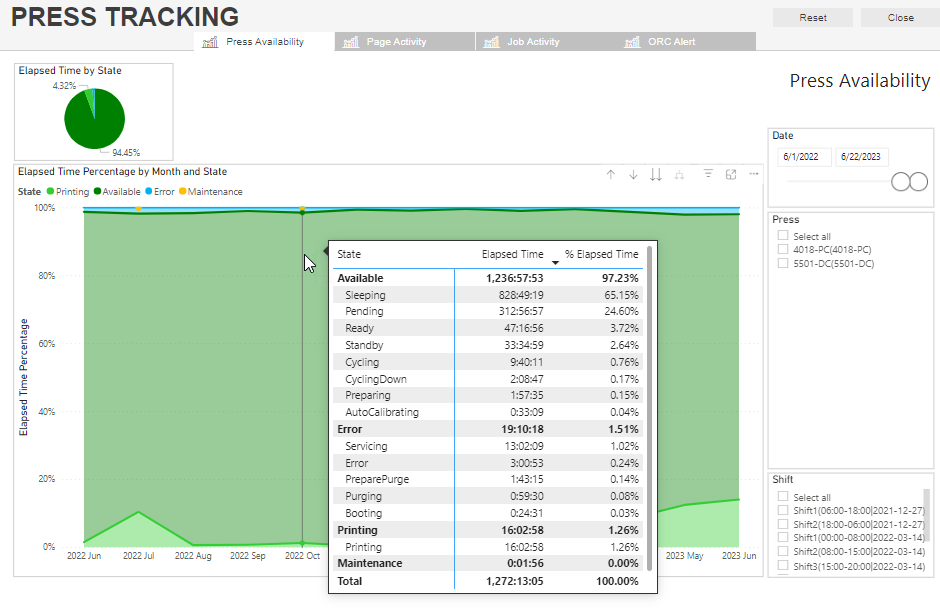The width and height of the screenshot is (940, 613).
Task: Collapse the Available state row
Action: tap(360, 278)
